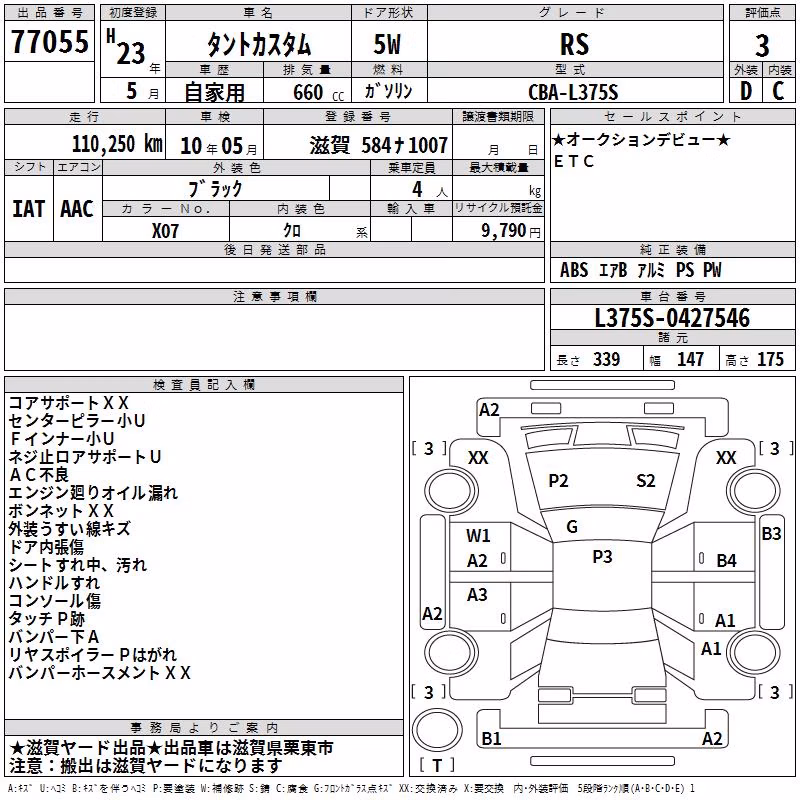Select the A3 mark on the rear door
Image resolution: width=800 pixels, height=800 pixels.
pyautogui.click(x=477, y=594)
